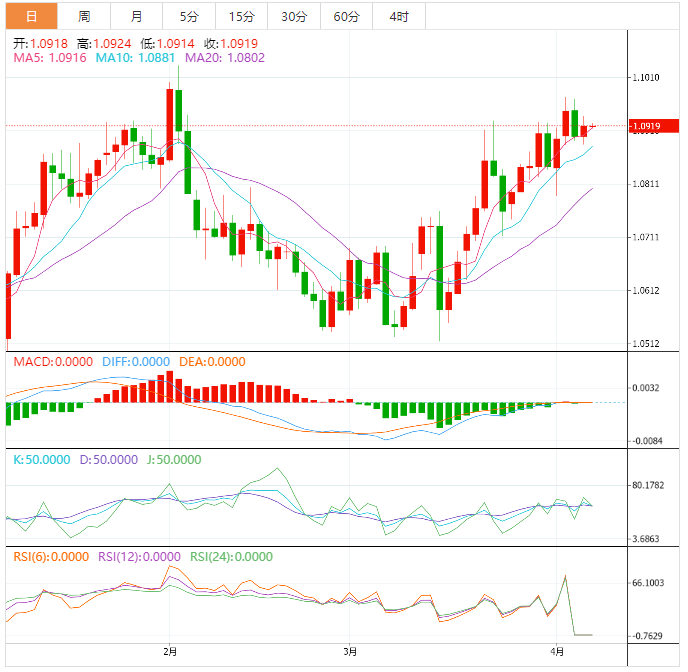Click the red 1.0919 current price tag
Image resolution: width=688 pixels, height=672 pixels.
(x=647, y=126)
